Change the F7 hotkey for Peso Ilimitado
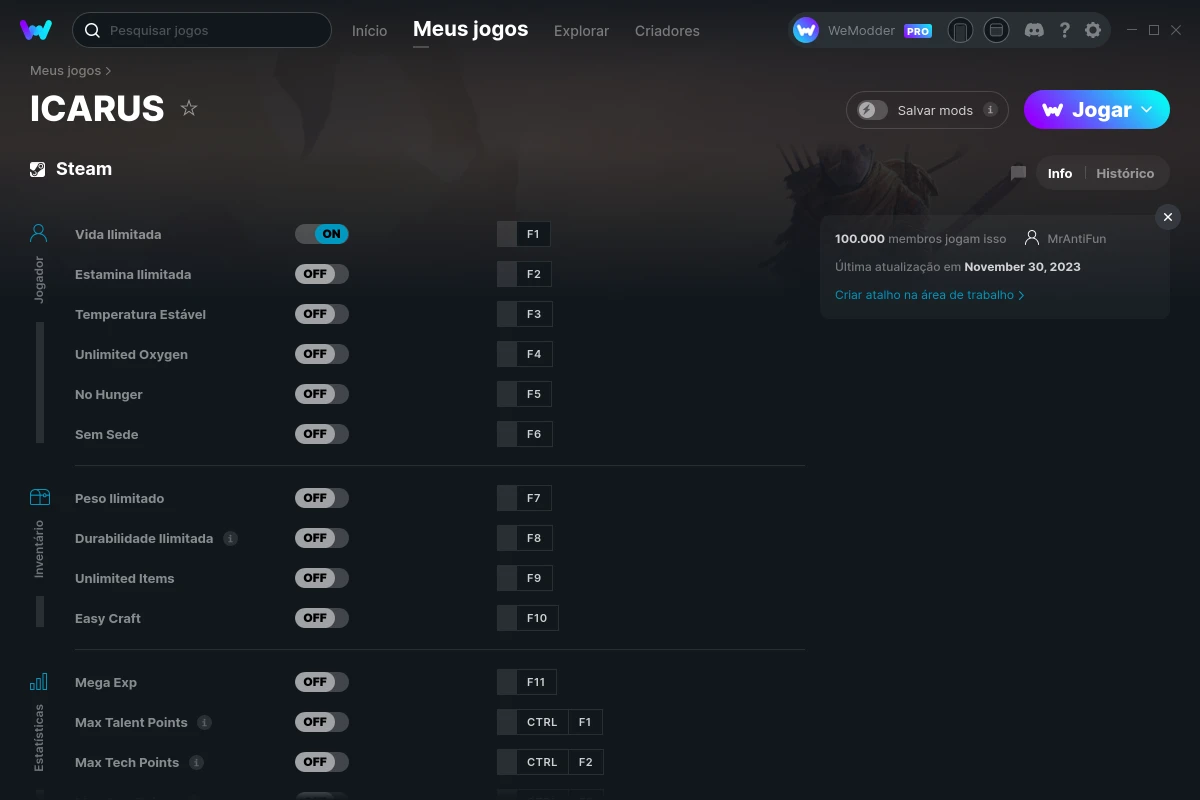1200x800 pixels. pyautogui.click(x=524, y=498)
